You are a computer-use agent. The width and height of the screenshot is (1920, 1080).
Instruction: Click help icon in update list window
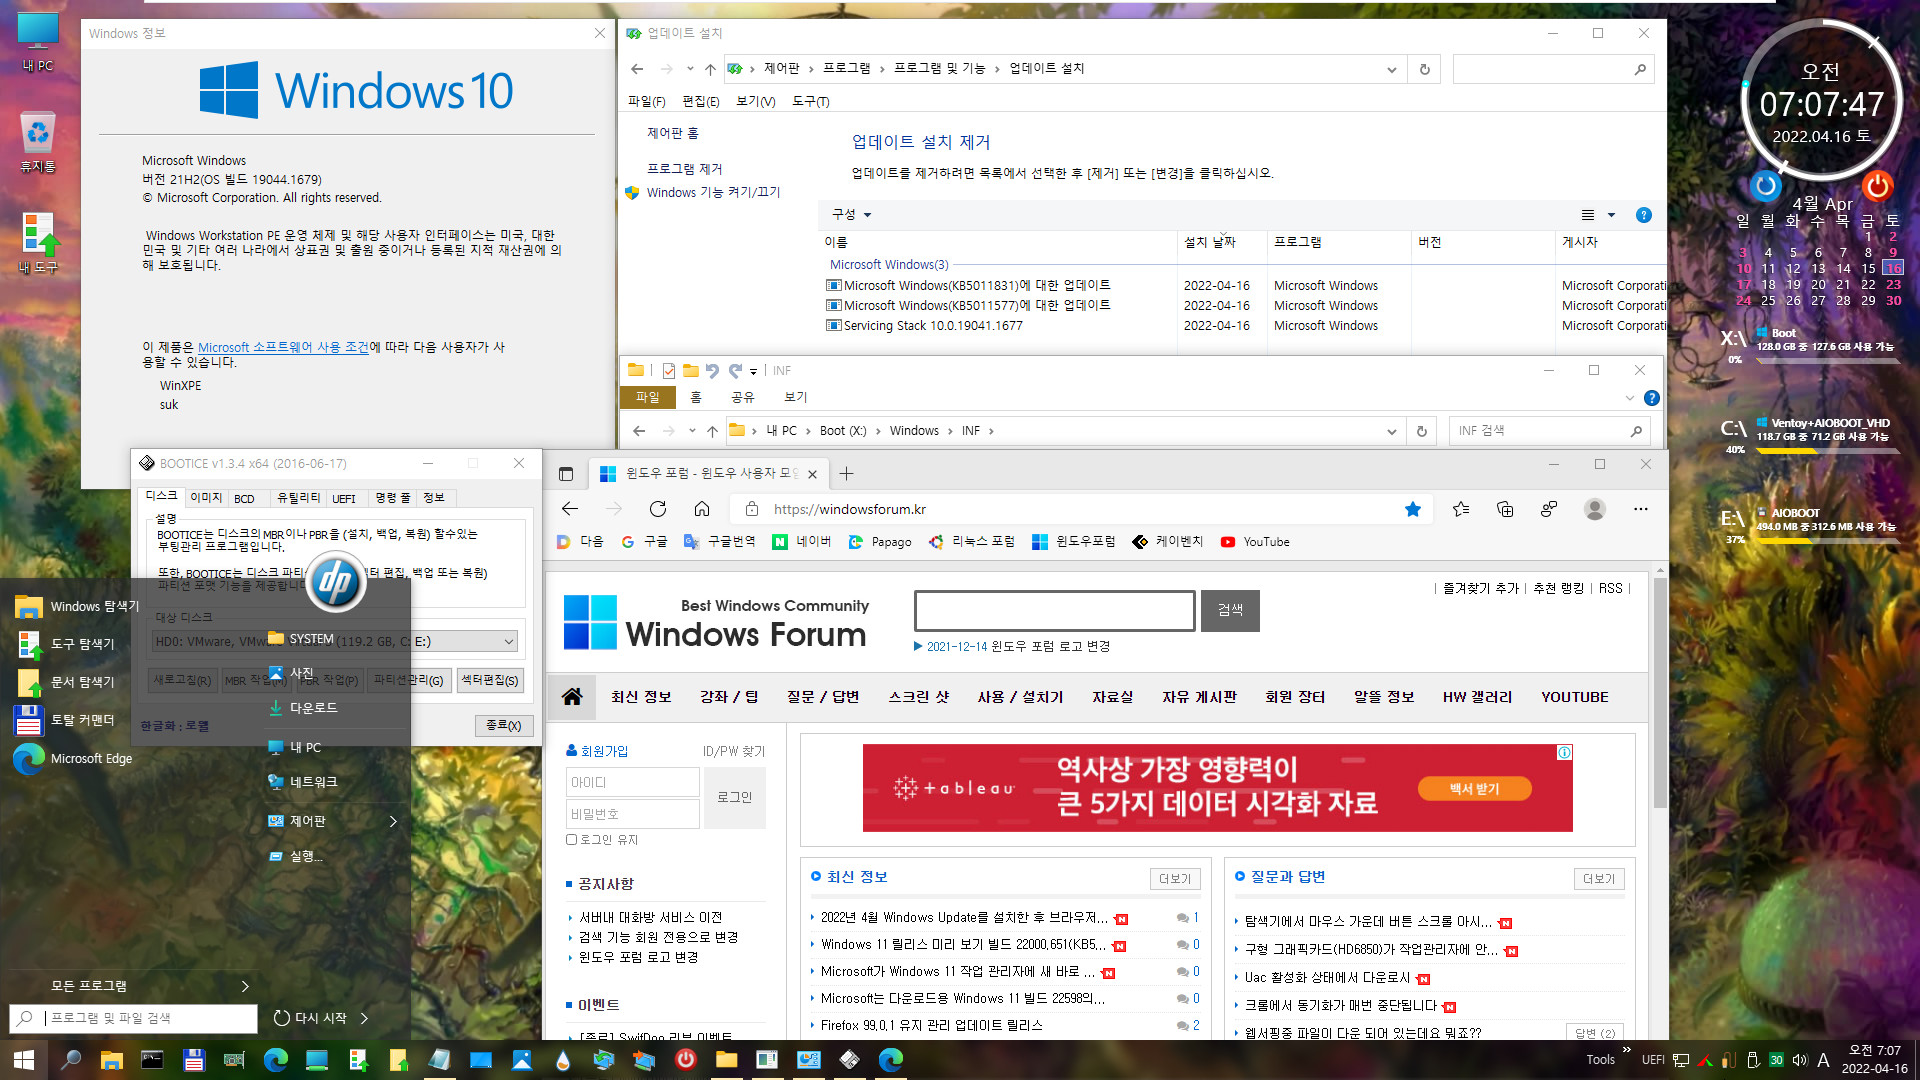1643,215
